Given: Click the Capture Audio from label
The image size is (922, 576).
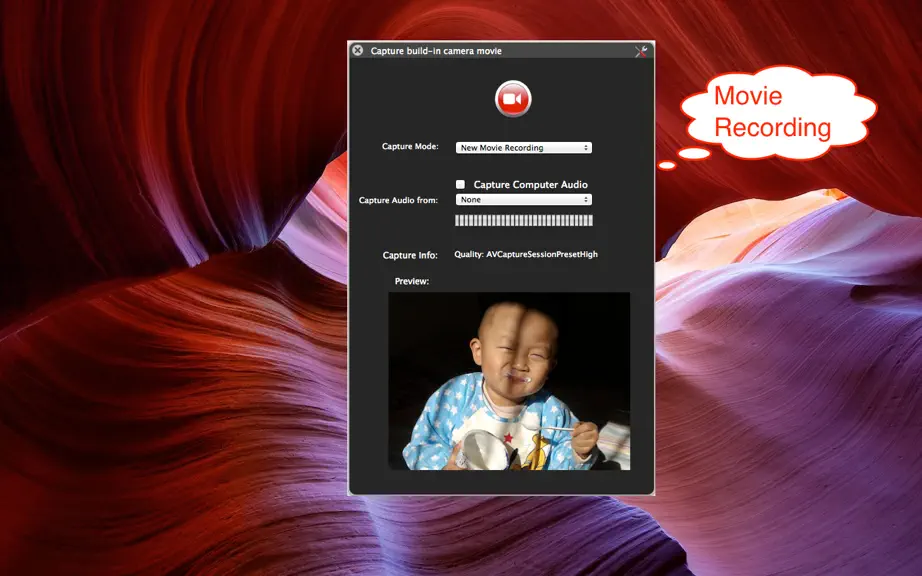Looking at the screenshot, I should click(x=398, y=200).
